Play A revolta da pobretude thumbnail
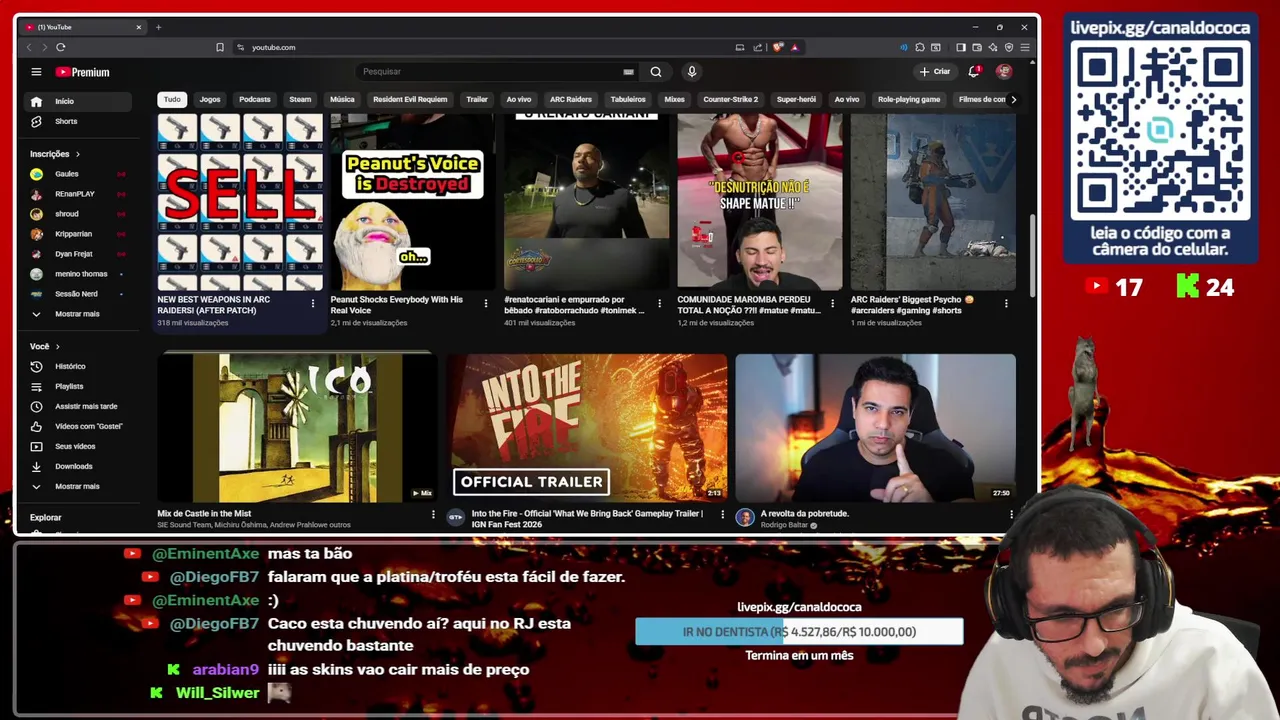The width and height of the screenshot is (1280, 720). [875, 427]
